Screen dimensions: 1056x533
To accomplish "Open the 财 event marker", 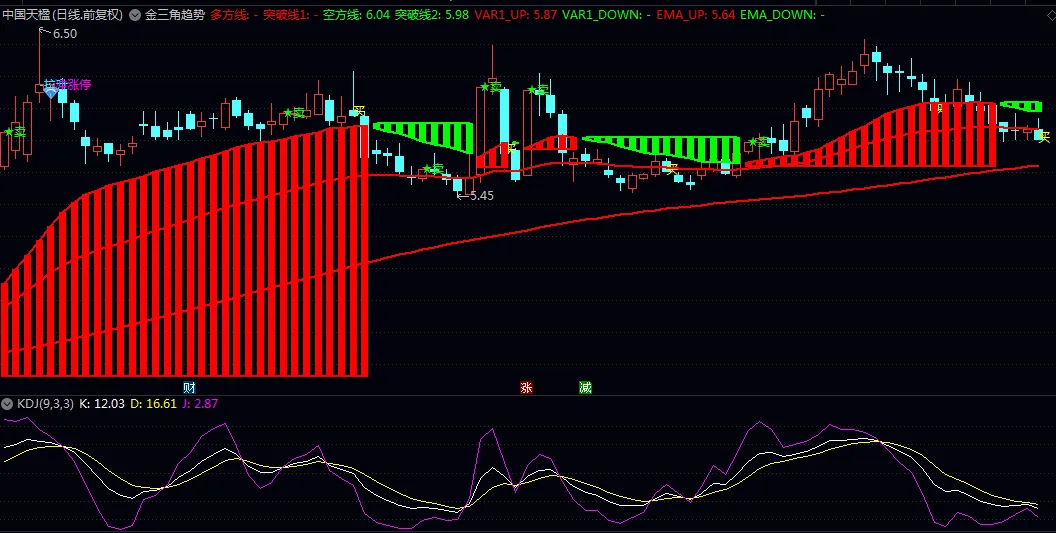I will pos(189,387).
